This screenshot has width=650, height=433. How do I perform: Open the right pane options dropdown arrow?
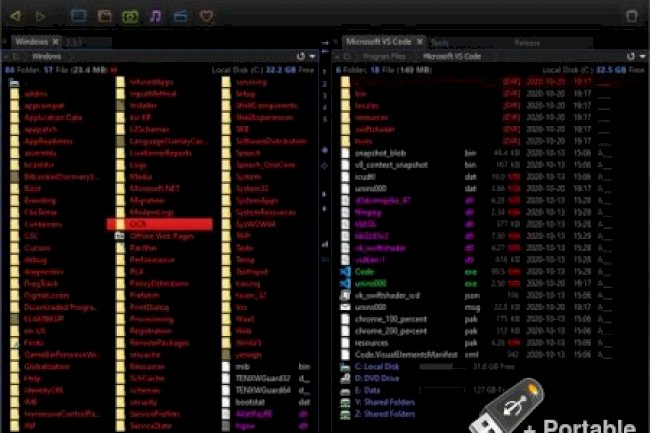coord(643,56)
